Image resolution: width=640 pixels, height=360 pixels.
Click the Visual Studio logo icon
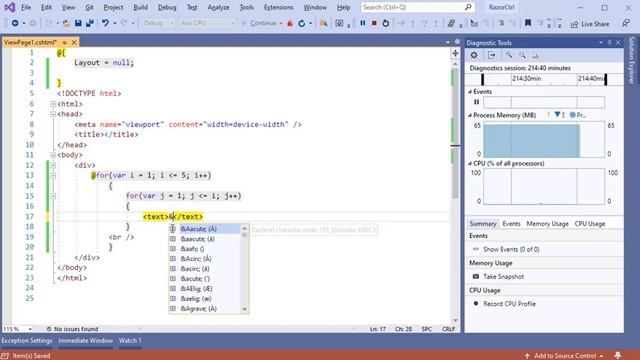(9, 7)
